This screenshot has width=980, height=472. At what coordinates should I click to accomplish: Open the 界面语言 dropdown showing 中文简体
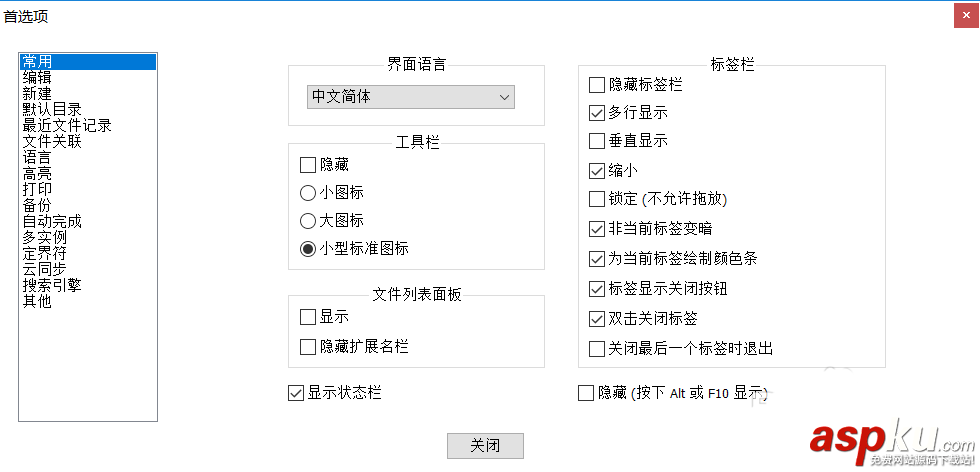[410, 97]
